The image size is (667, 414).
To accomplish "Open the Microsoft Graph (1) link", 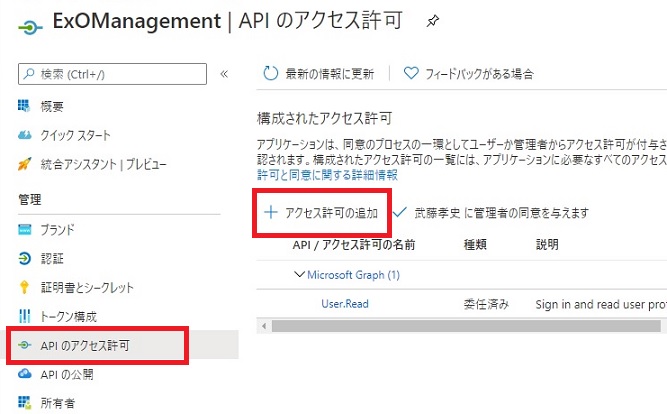I will click(353, 275).
